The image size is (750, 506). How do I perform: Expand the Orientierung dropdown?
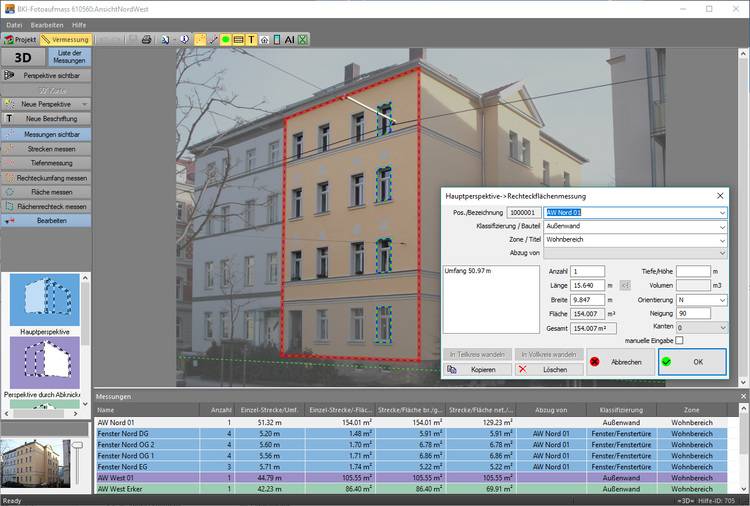(x=721, y=299)
